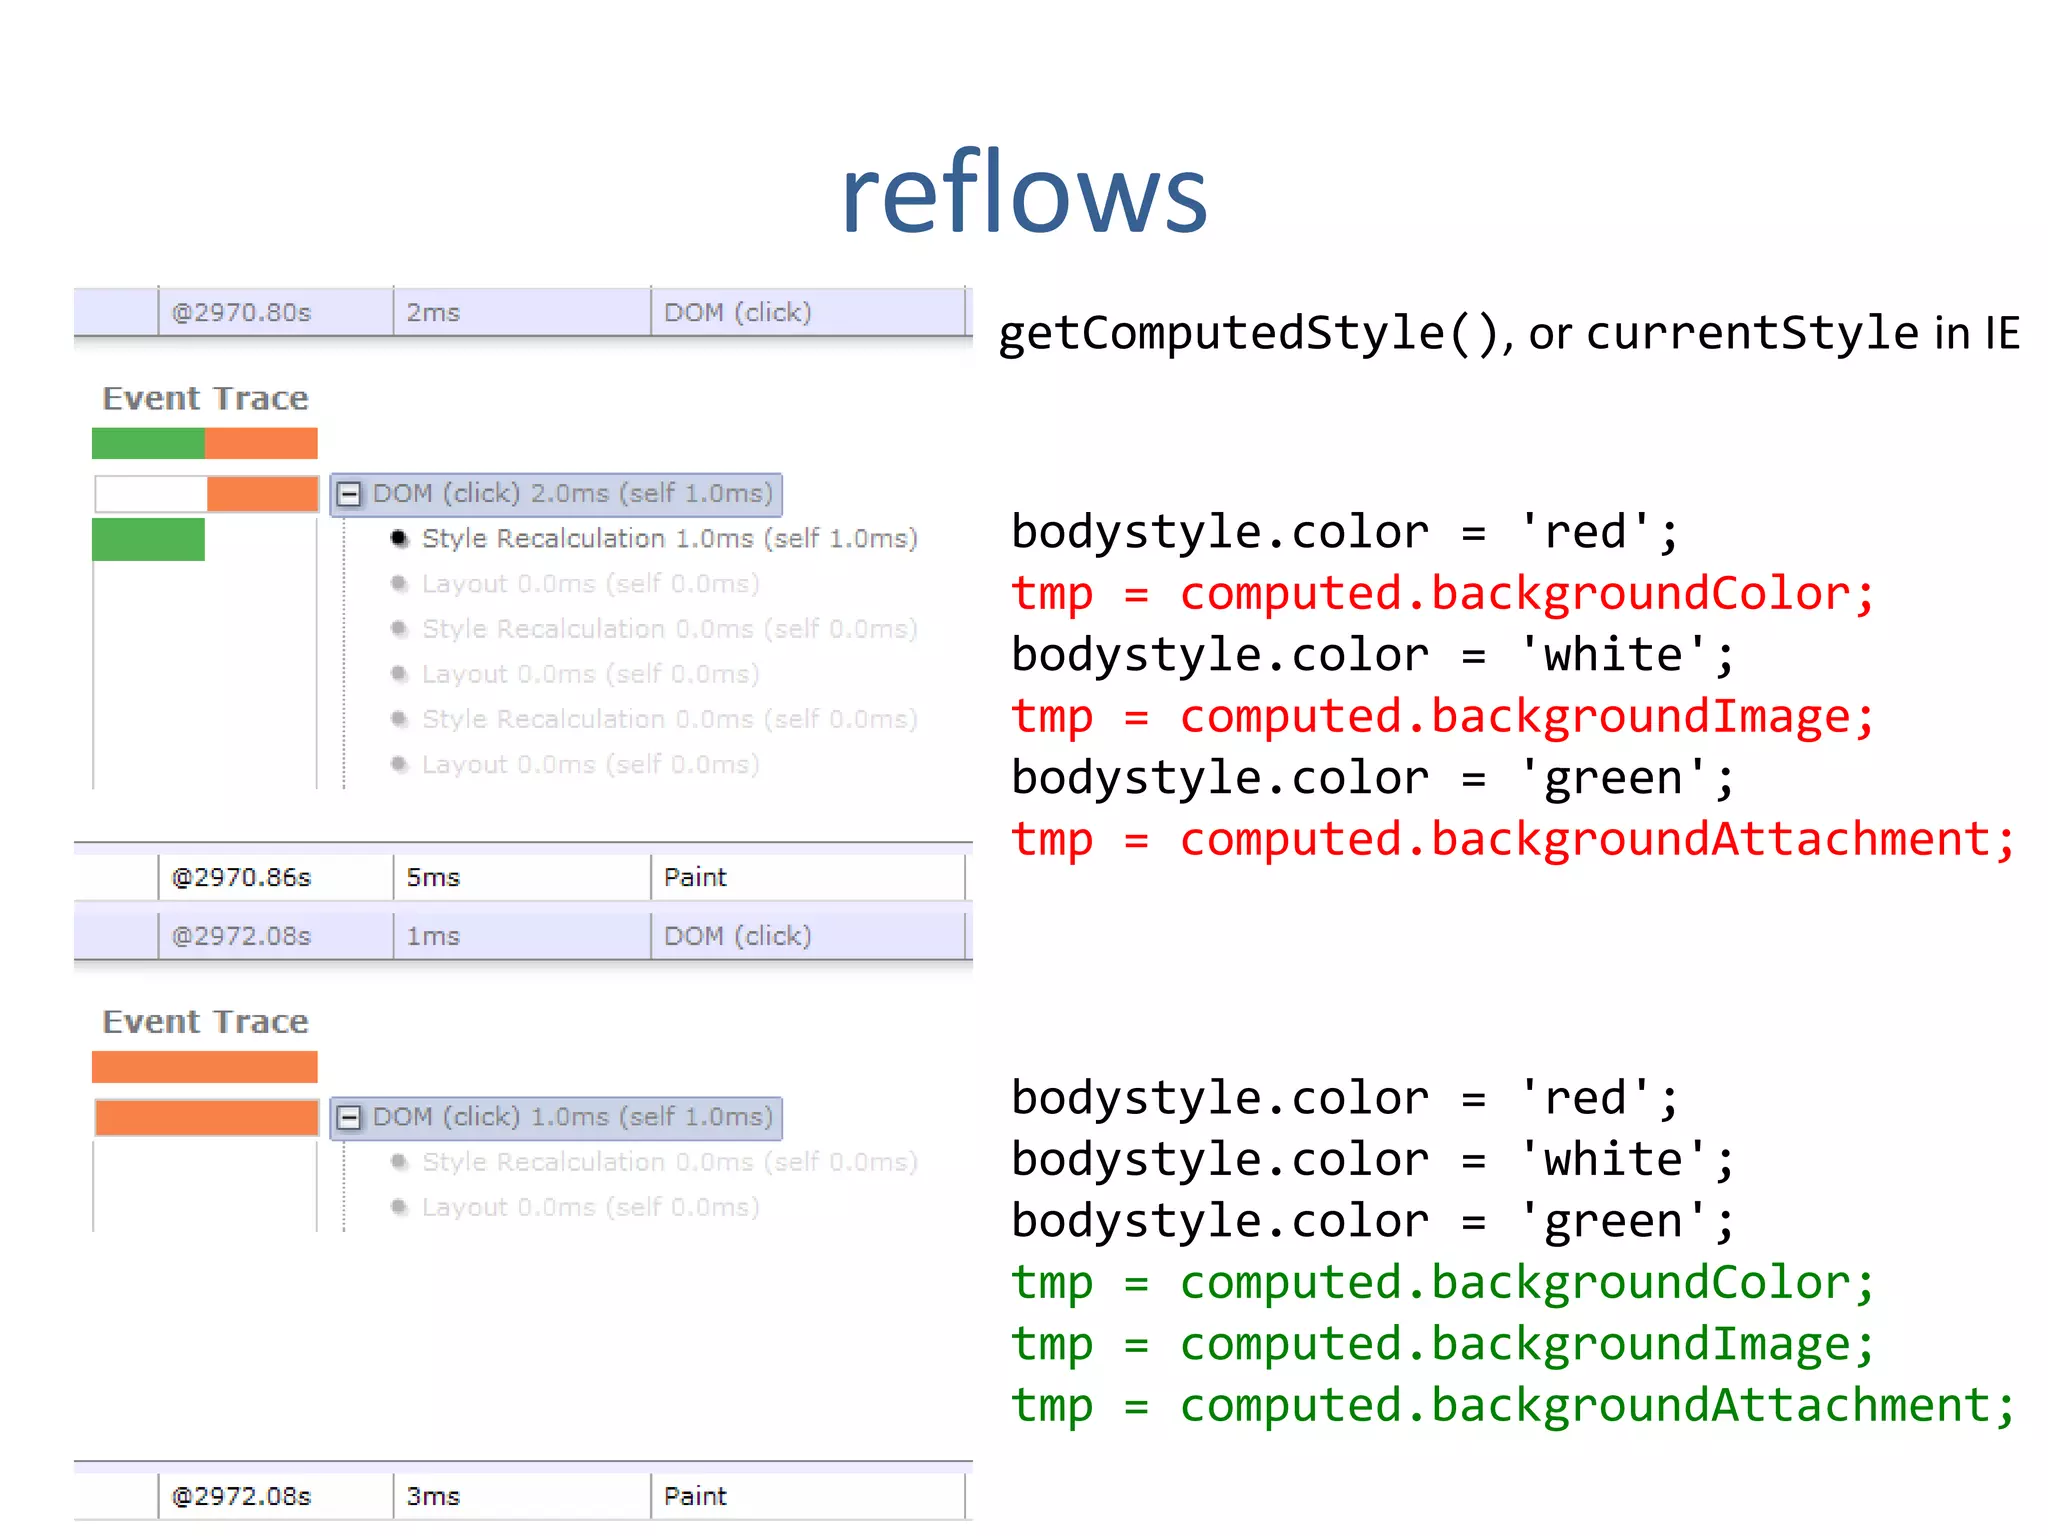Click the green segment of the first trace bar
The height and width of the screenshot is (1536, 2048).
[148, 443]
